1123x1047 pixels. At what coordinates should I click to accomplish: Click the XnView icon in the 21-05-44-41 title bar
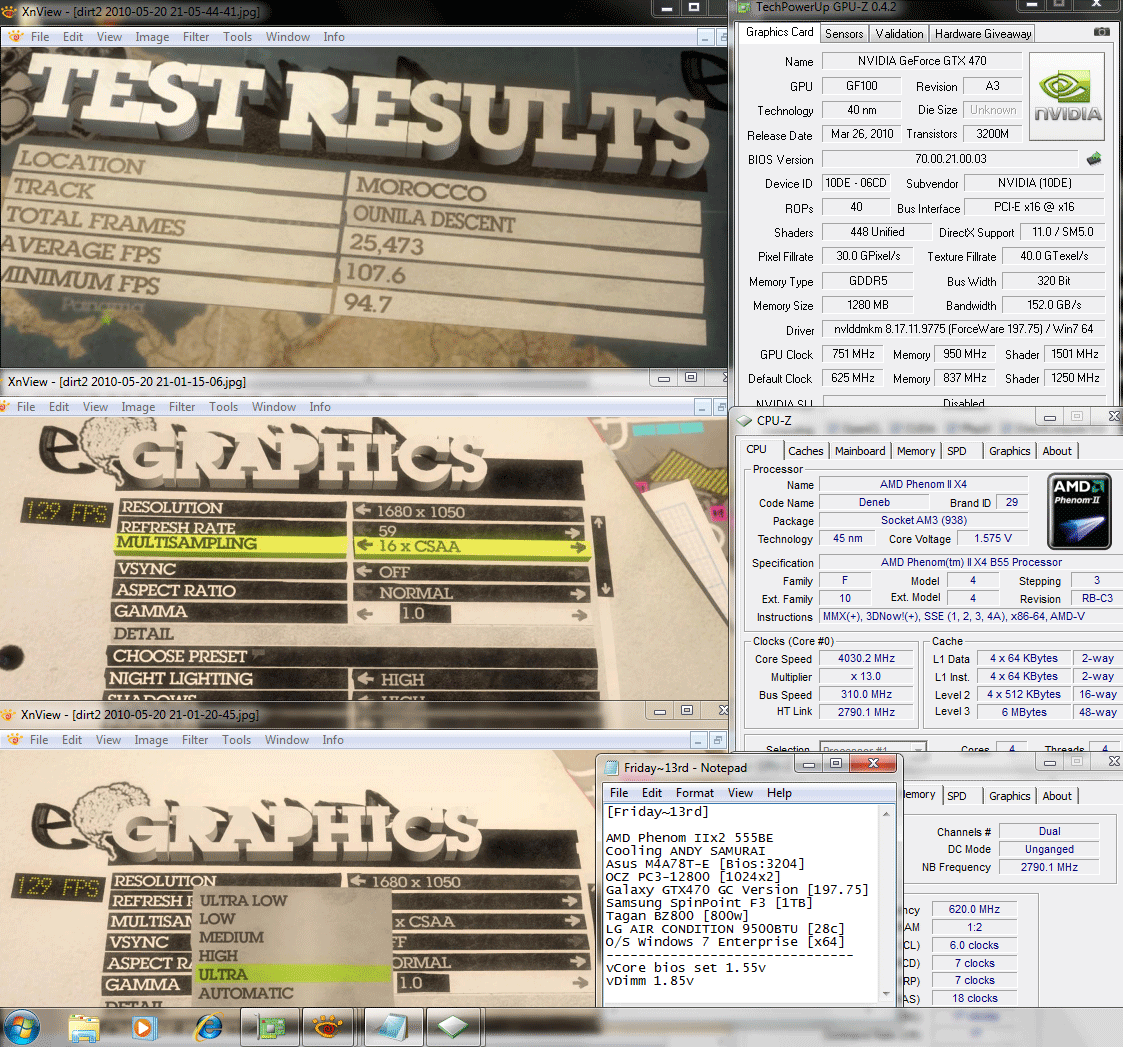(9, 11)
